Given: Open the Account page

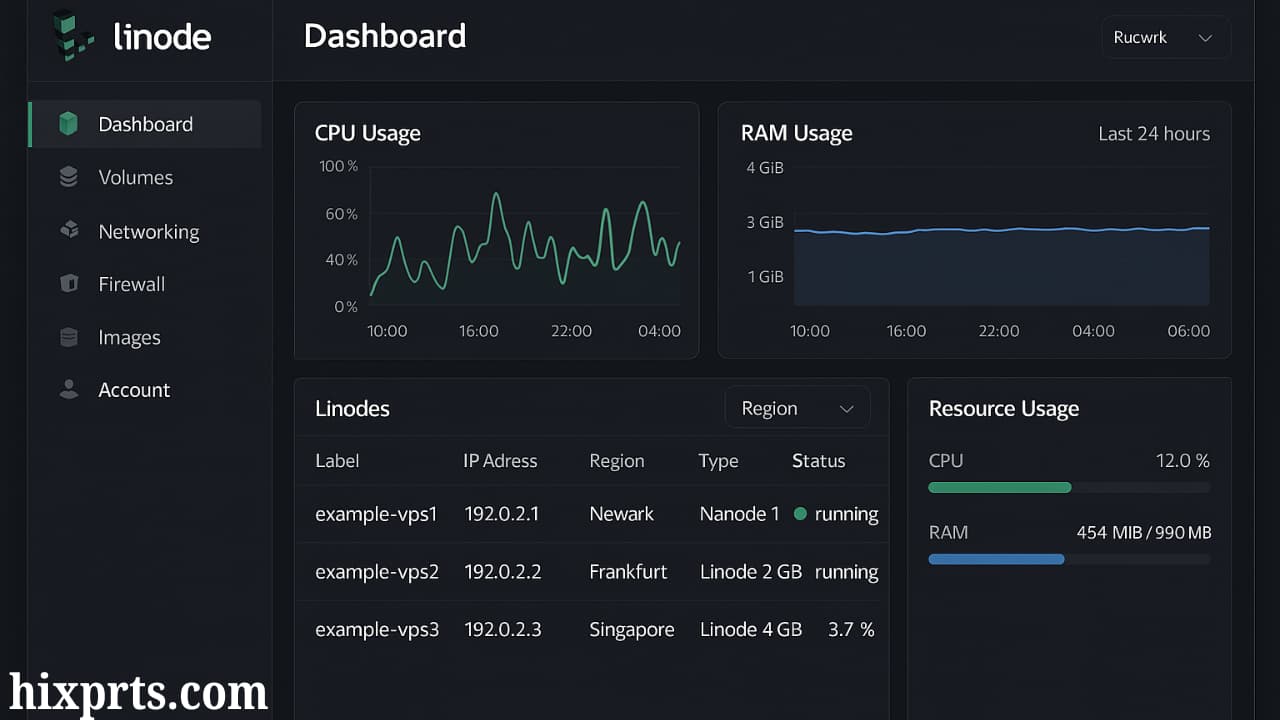Looking at the screenshot, I should [134, 390].
